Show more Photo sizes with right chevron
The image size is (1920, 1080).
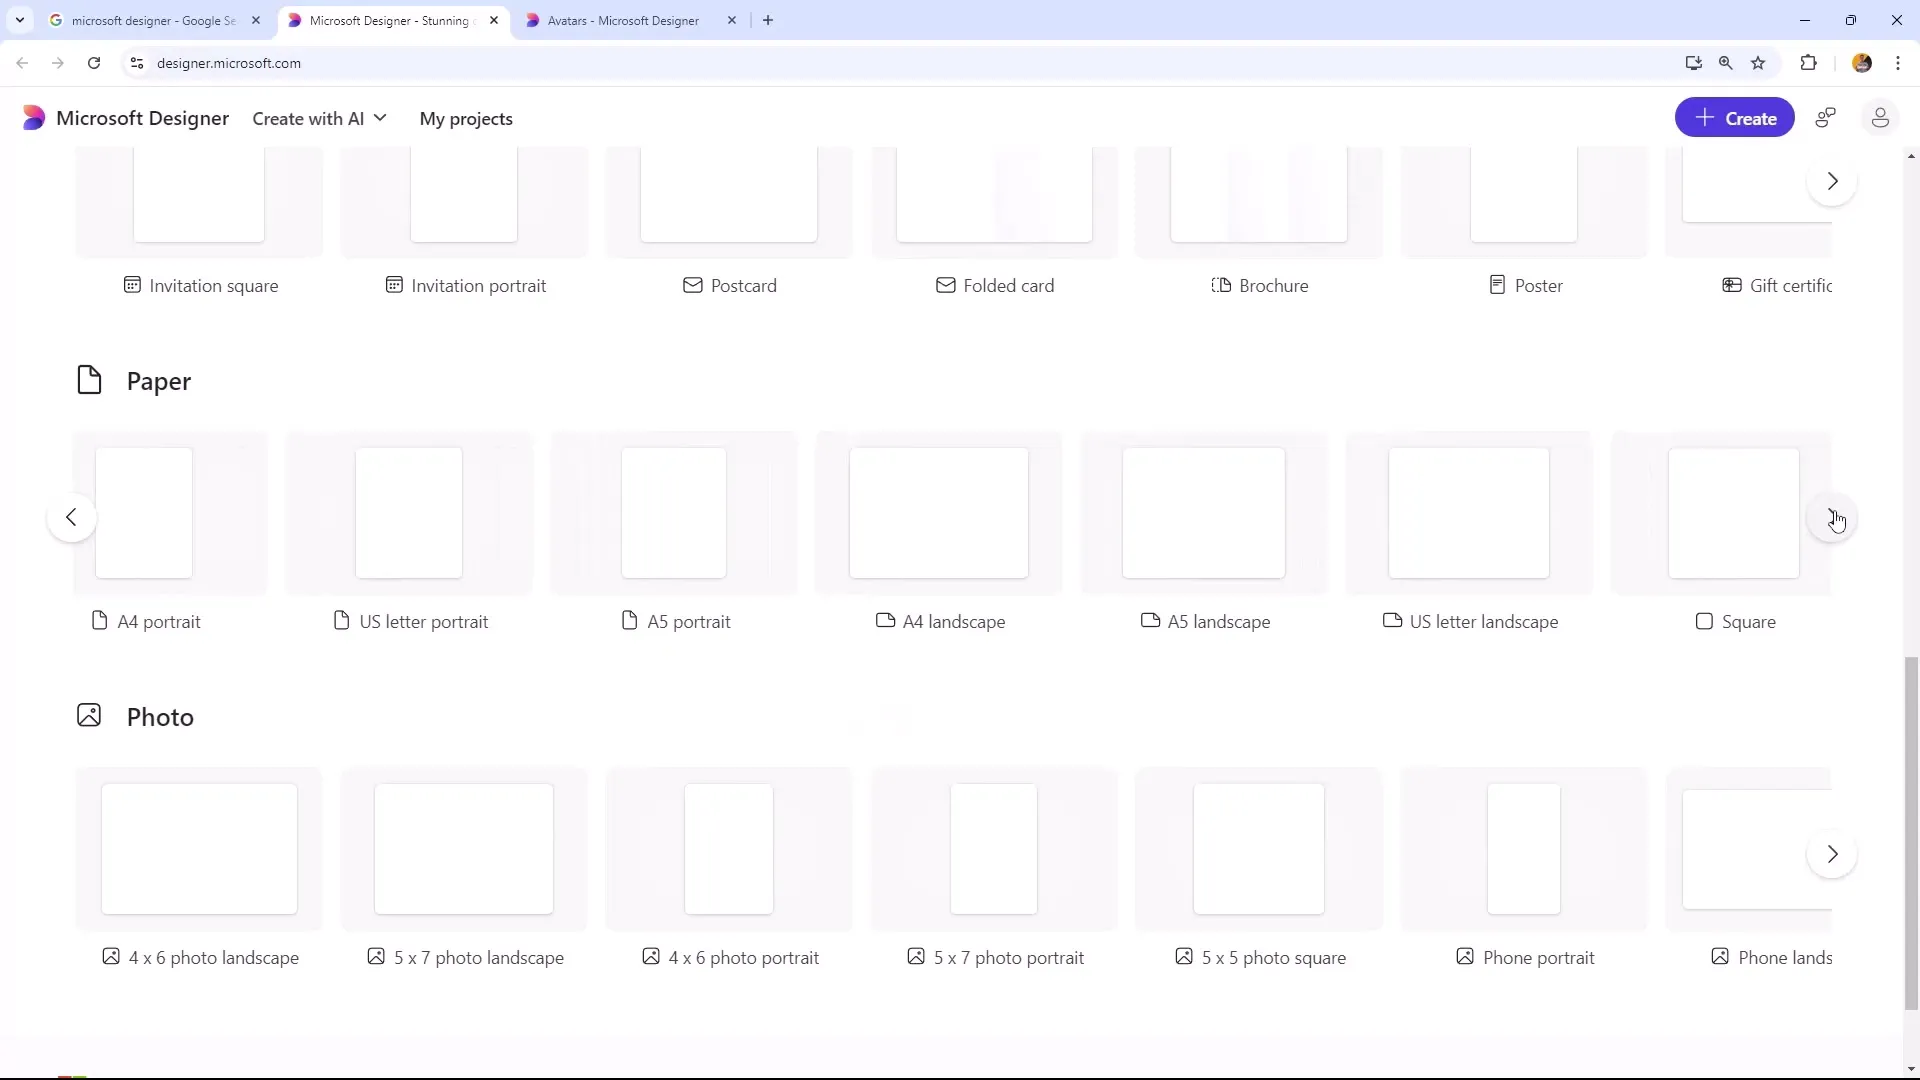tap(1832, 854)
